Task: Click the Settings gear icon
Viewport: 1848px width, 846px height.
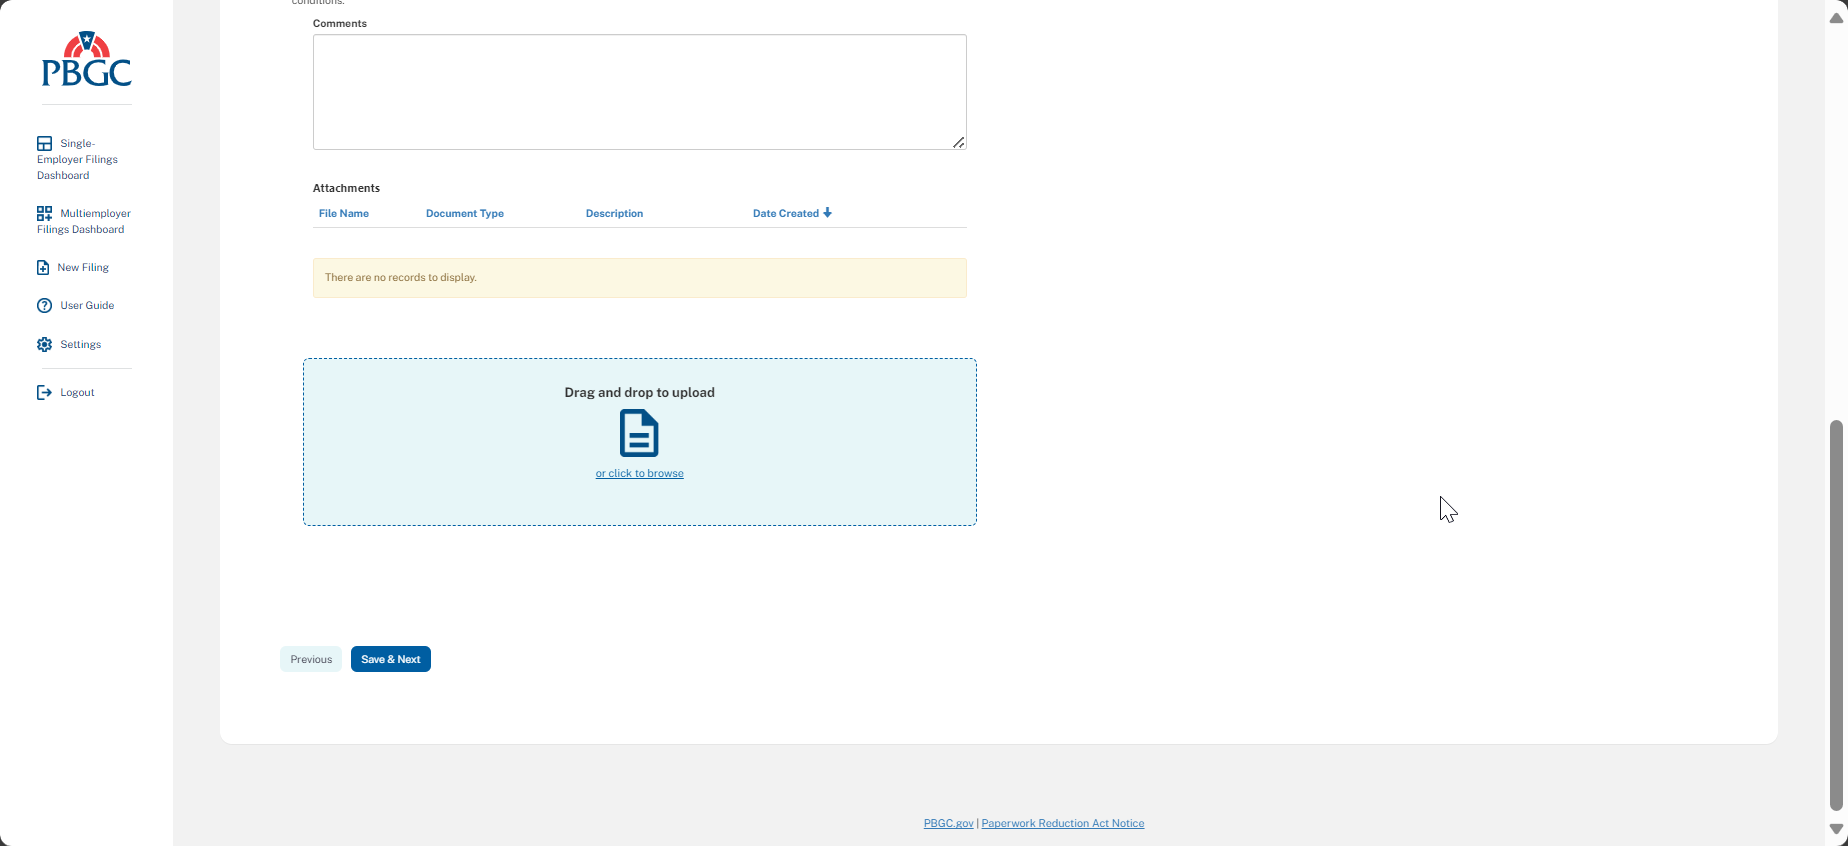Action: (x=44, y=344)
